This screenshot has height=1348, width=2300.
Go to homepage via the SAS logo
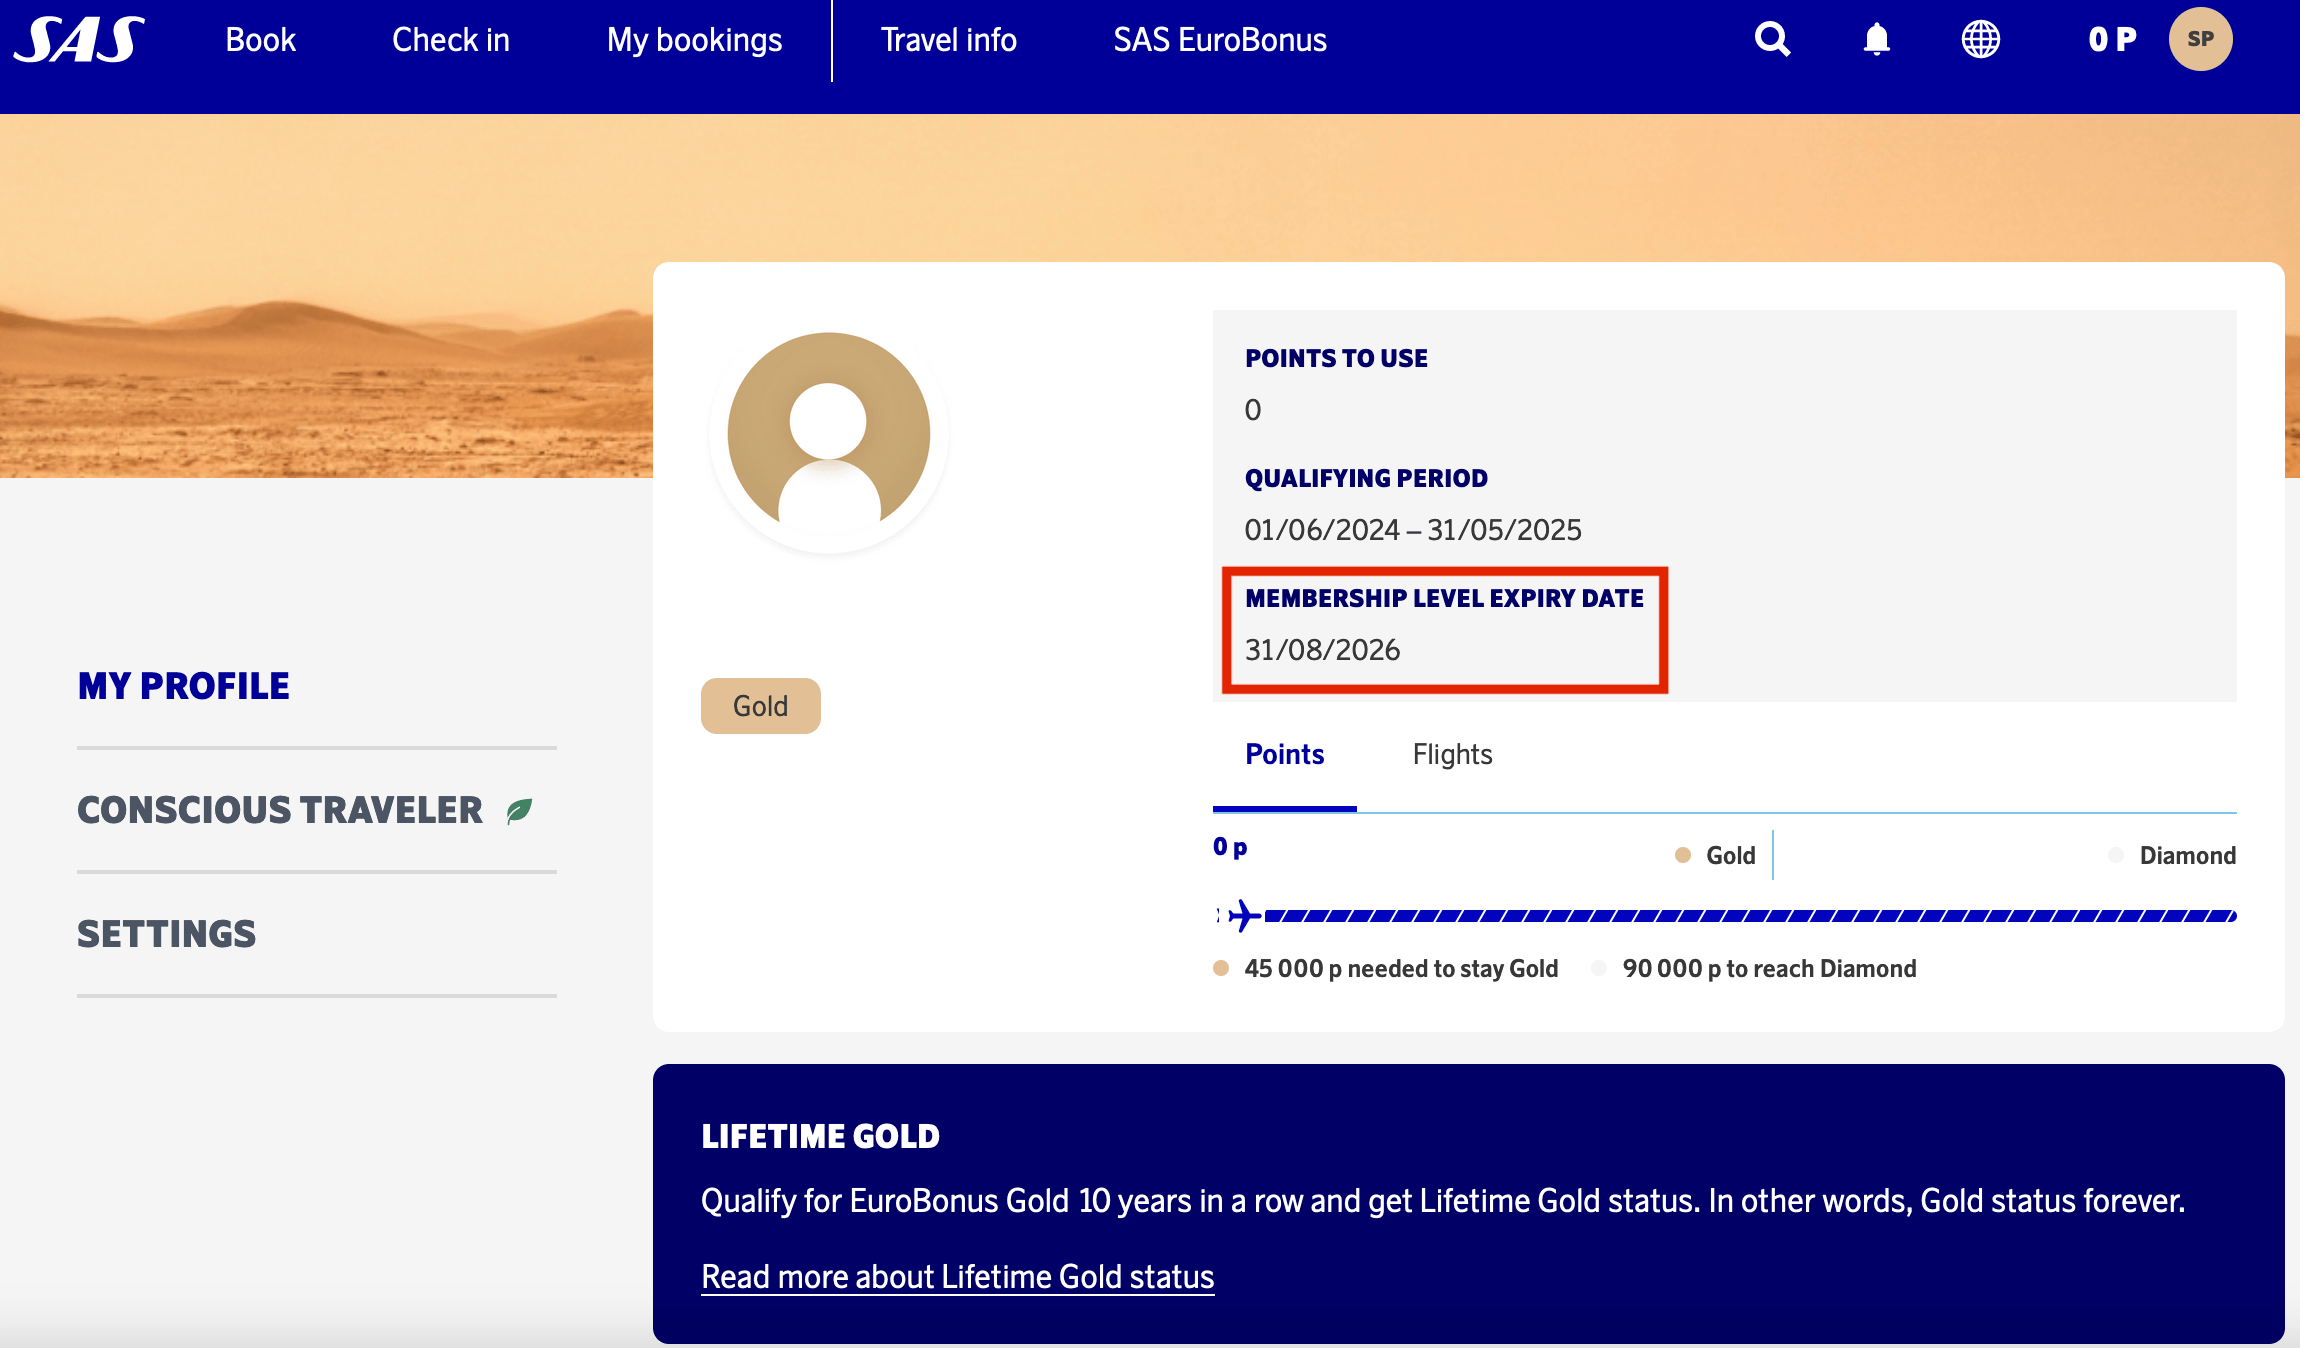[80, 39]
